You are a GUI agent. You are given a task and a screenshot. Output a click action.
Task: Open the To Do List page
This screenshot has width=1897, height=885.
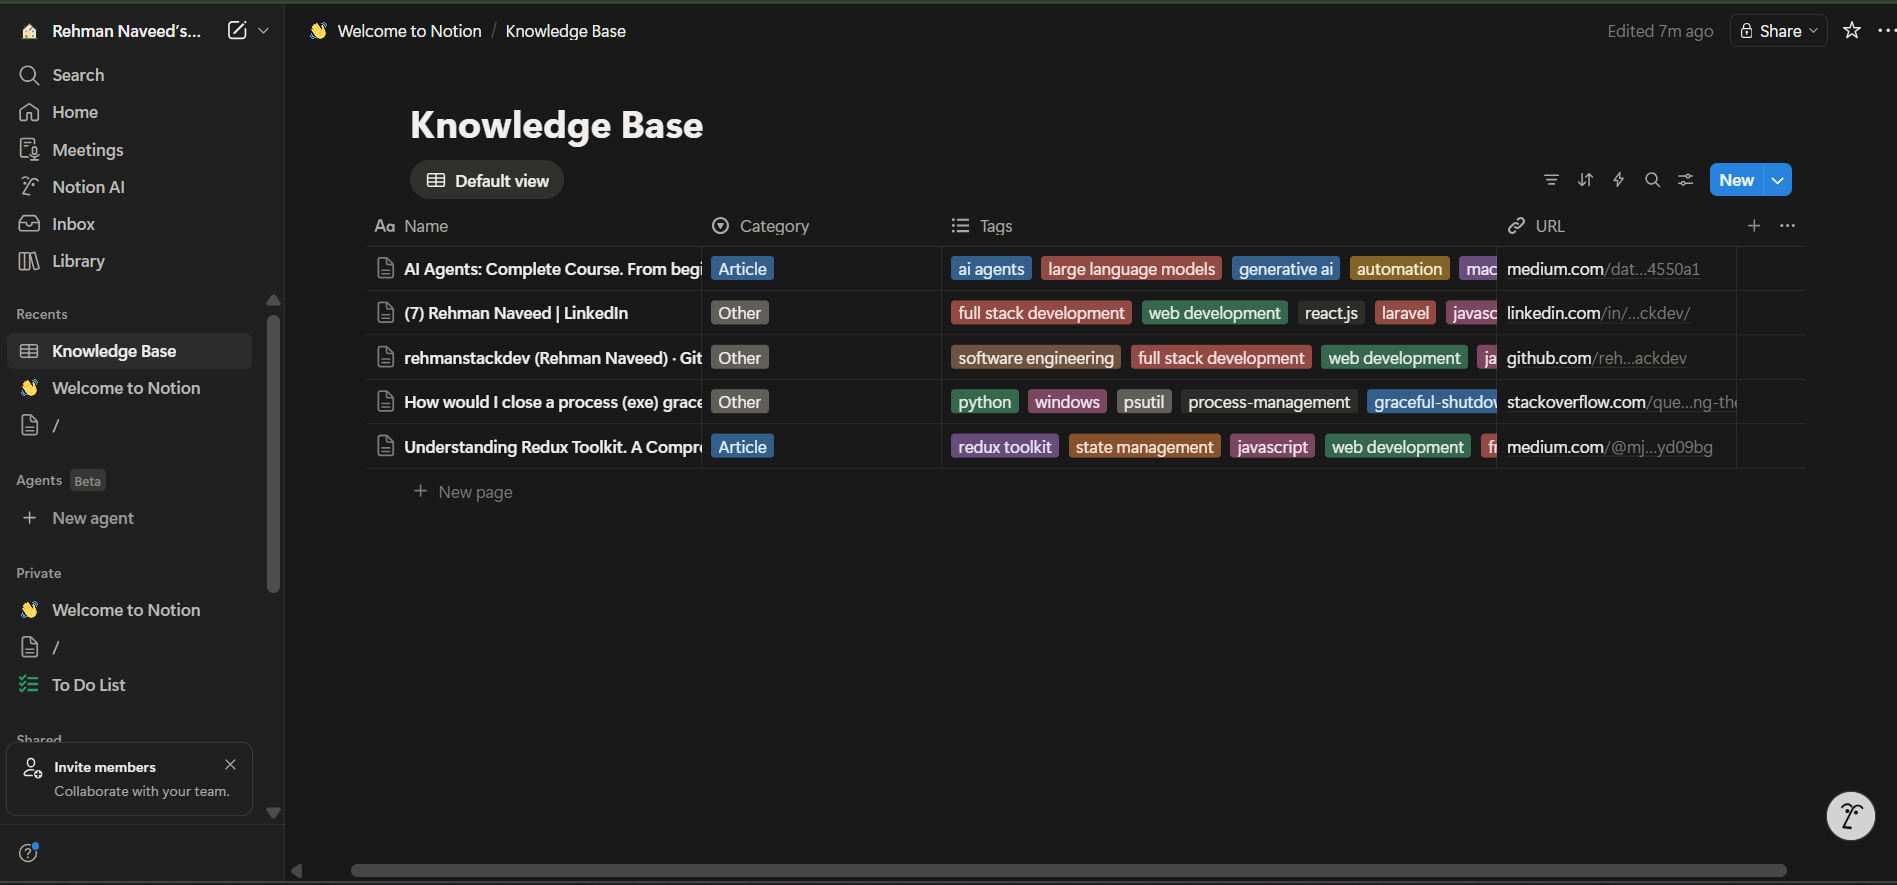pyautogui.click(x=88, y=685)
